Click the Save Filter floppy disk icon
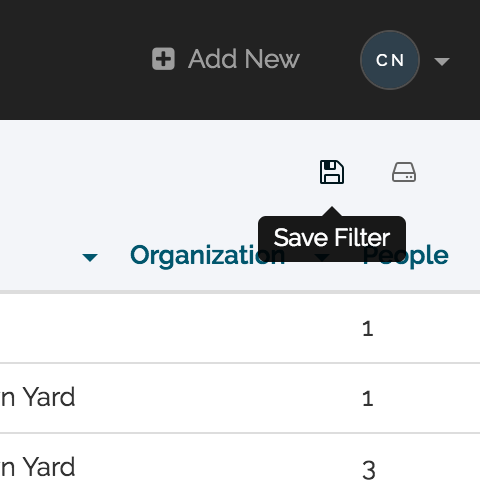The width and height of the screenshot is (480, 480). [x=332, y=172]
